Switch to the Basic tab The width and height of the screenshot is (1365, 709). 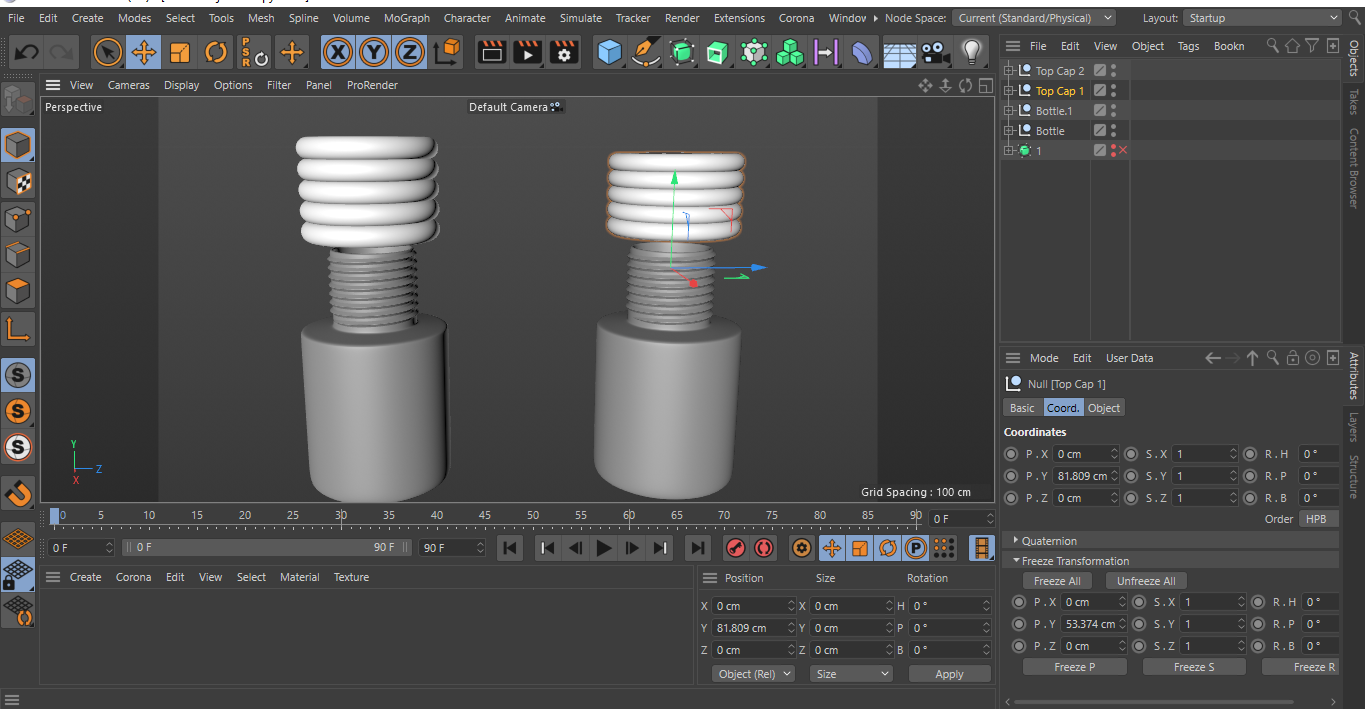point(1022,408)
